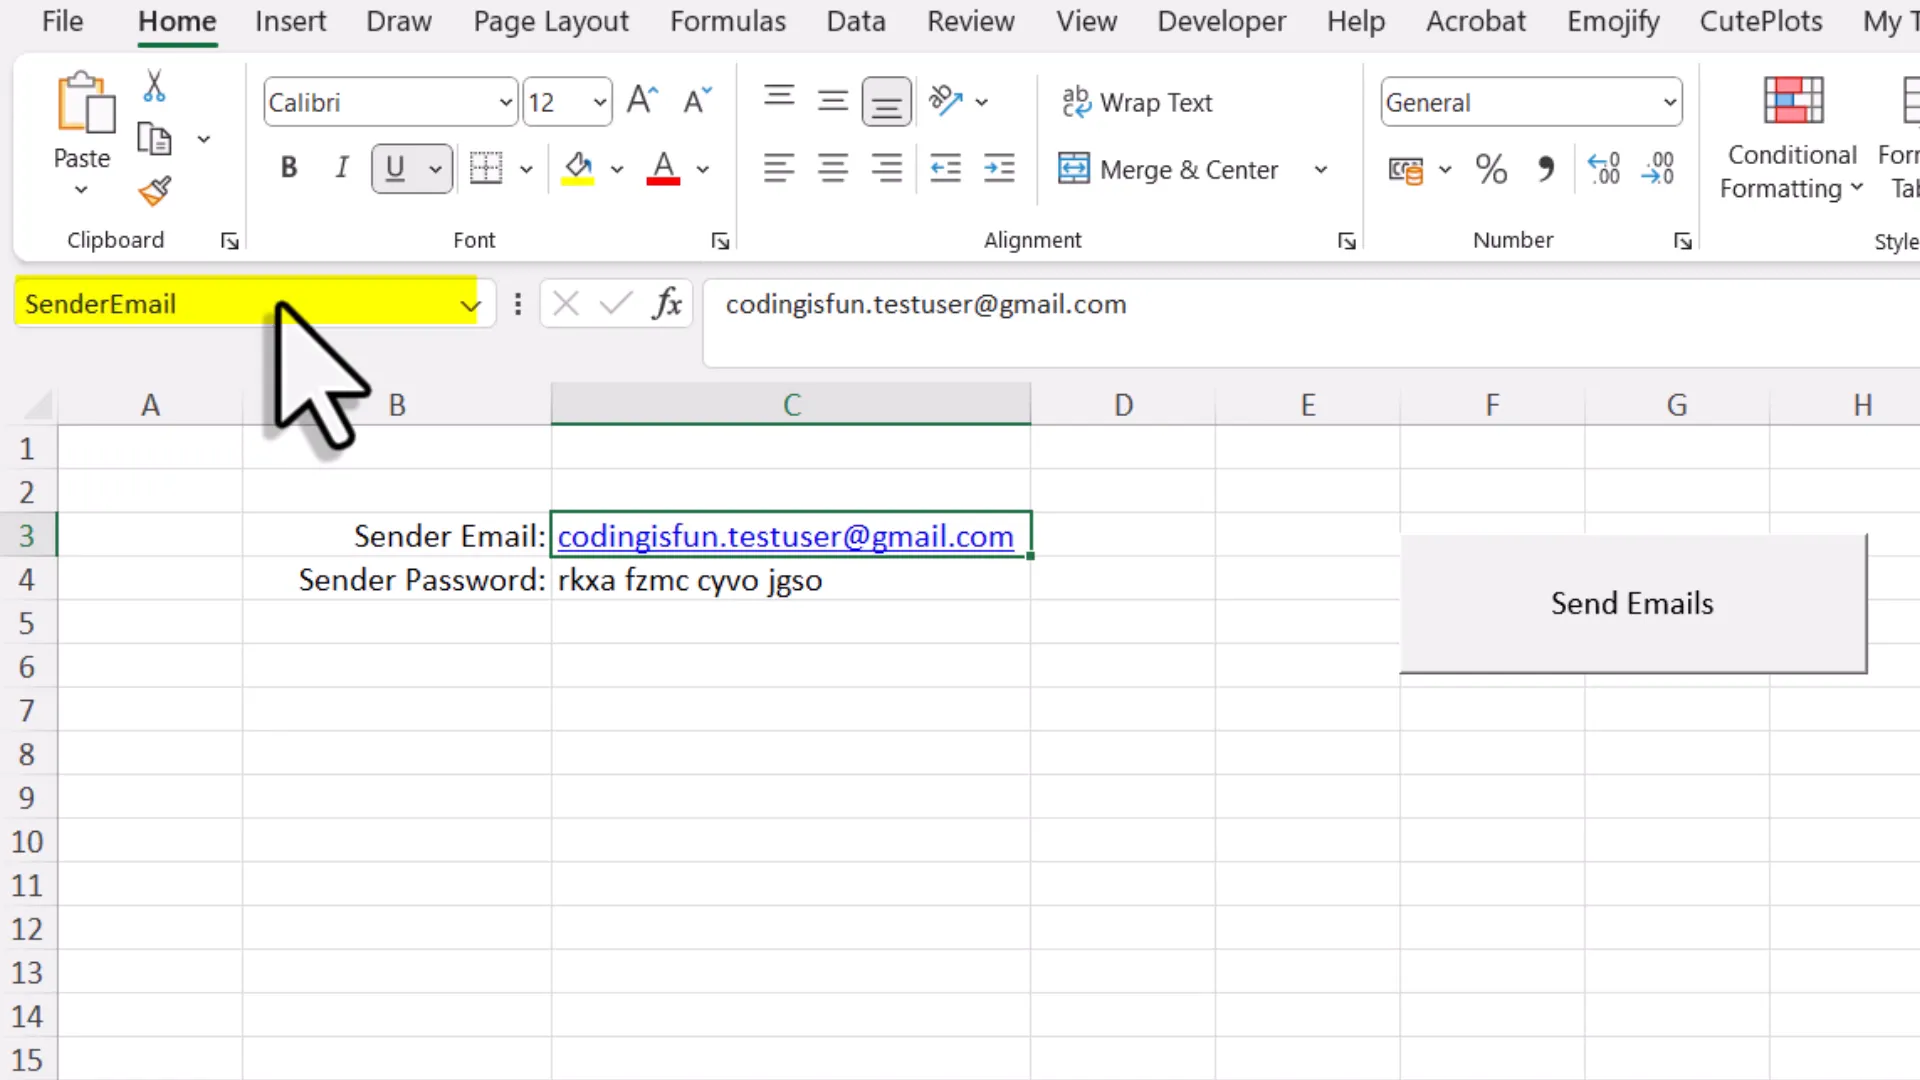The width and height of the screenshot is (1920, 1080).
Task: Follow the codingisfun.testuser@gmail.com hyperlink
Action: click(x=786, y=536)
